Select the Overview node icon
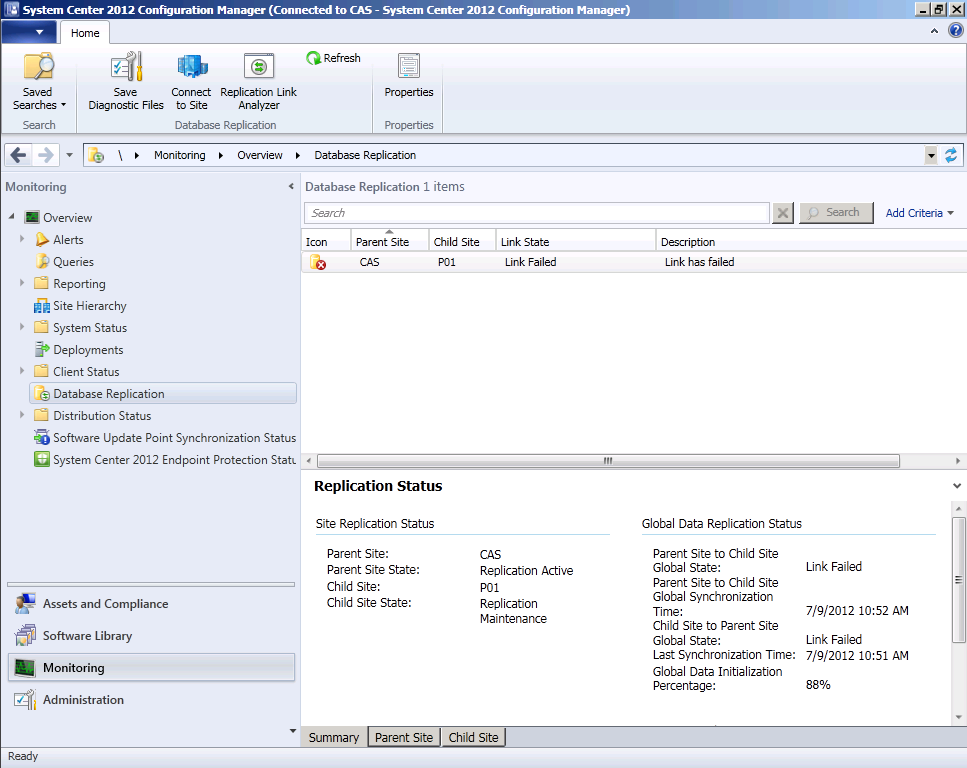The height and width of the screenshot is (768, 967). 32,217
